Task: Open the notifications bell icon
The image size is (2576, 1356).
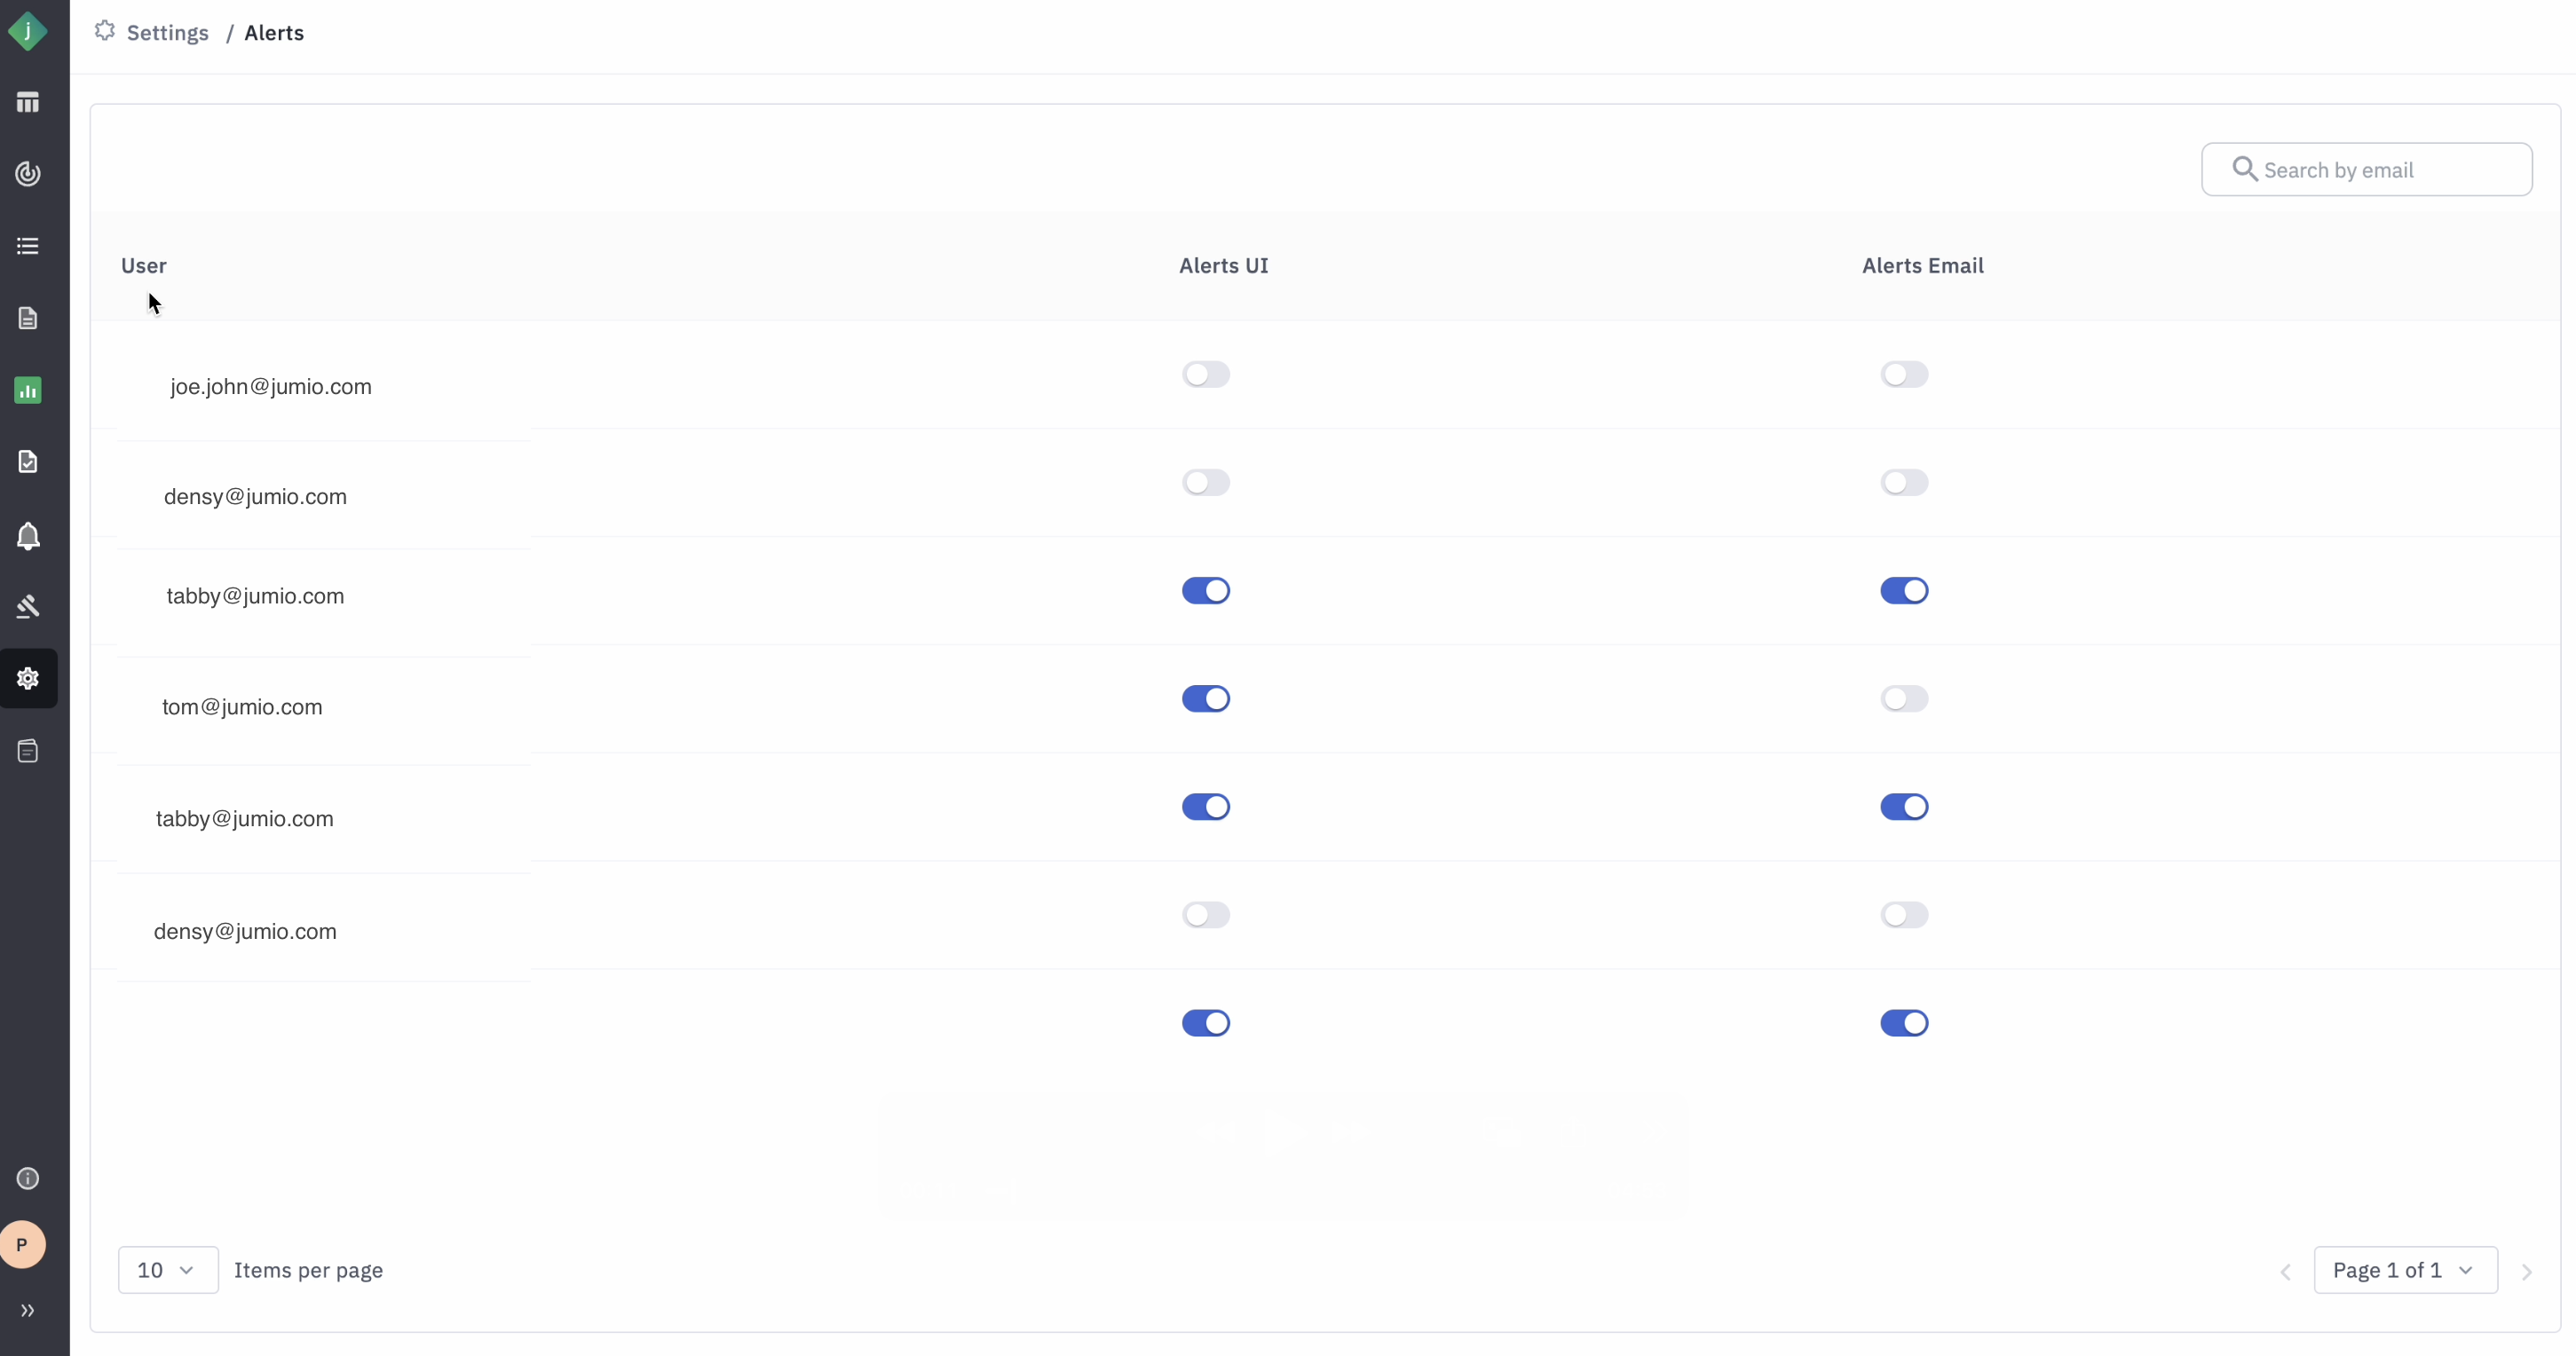Action: point(28,536)
